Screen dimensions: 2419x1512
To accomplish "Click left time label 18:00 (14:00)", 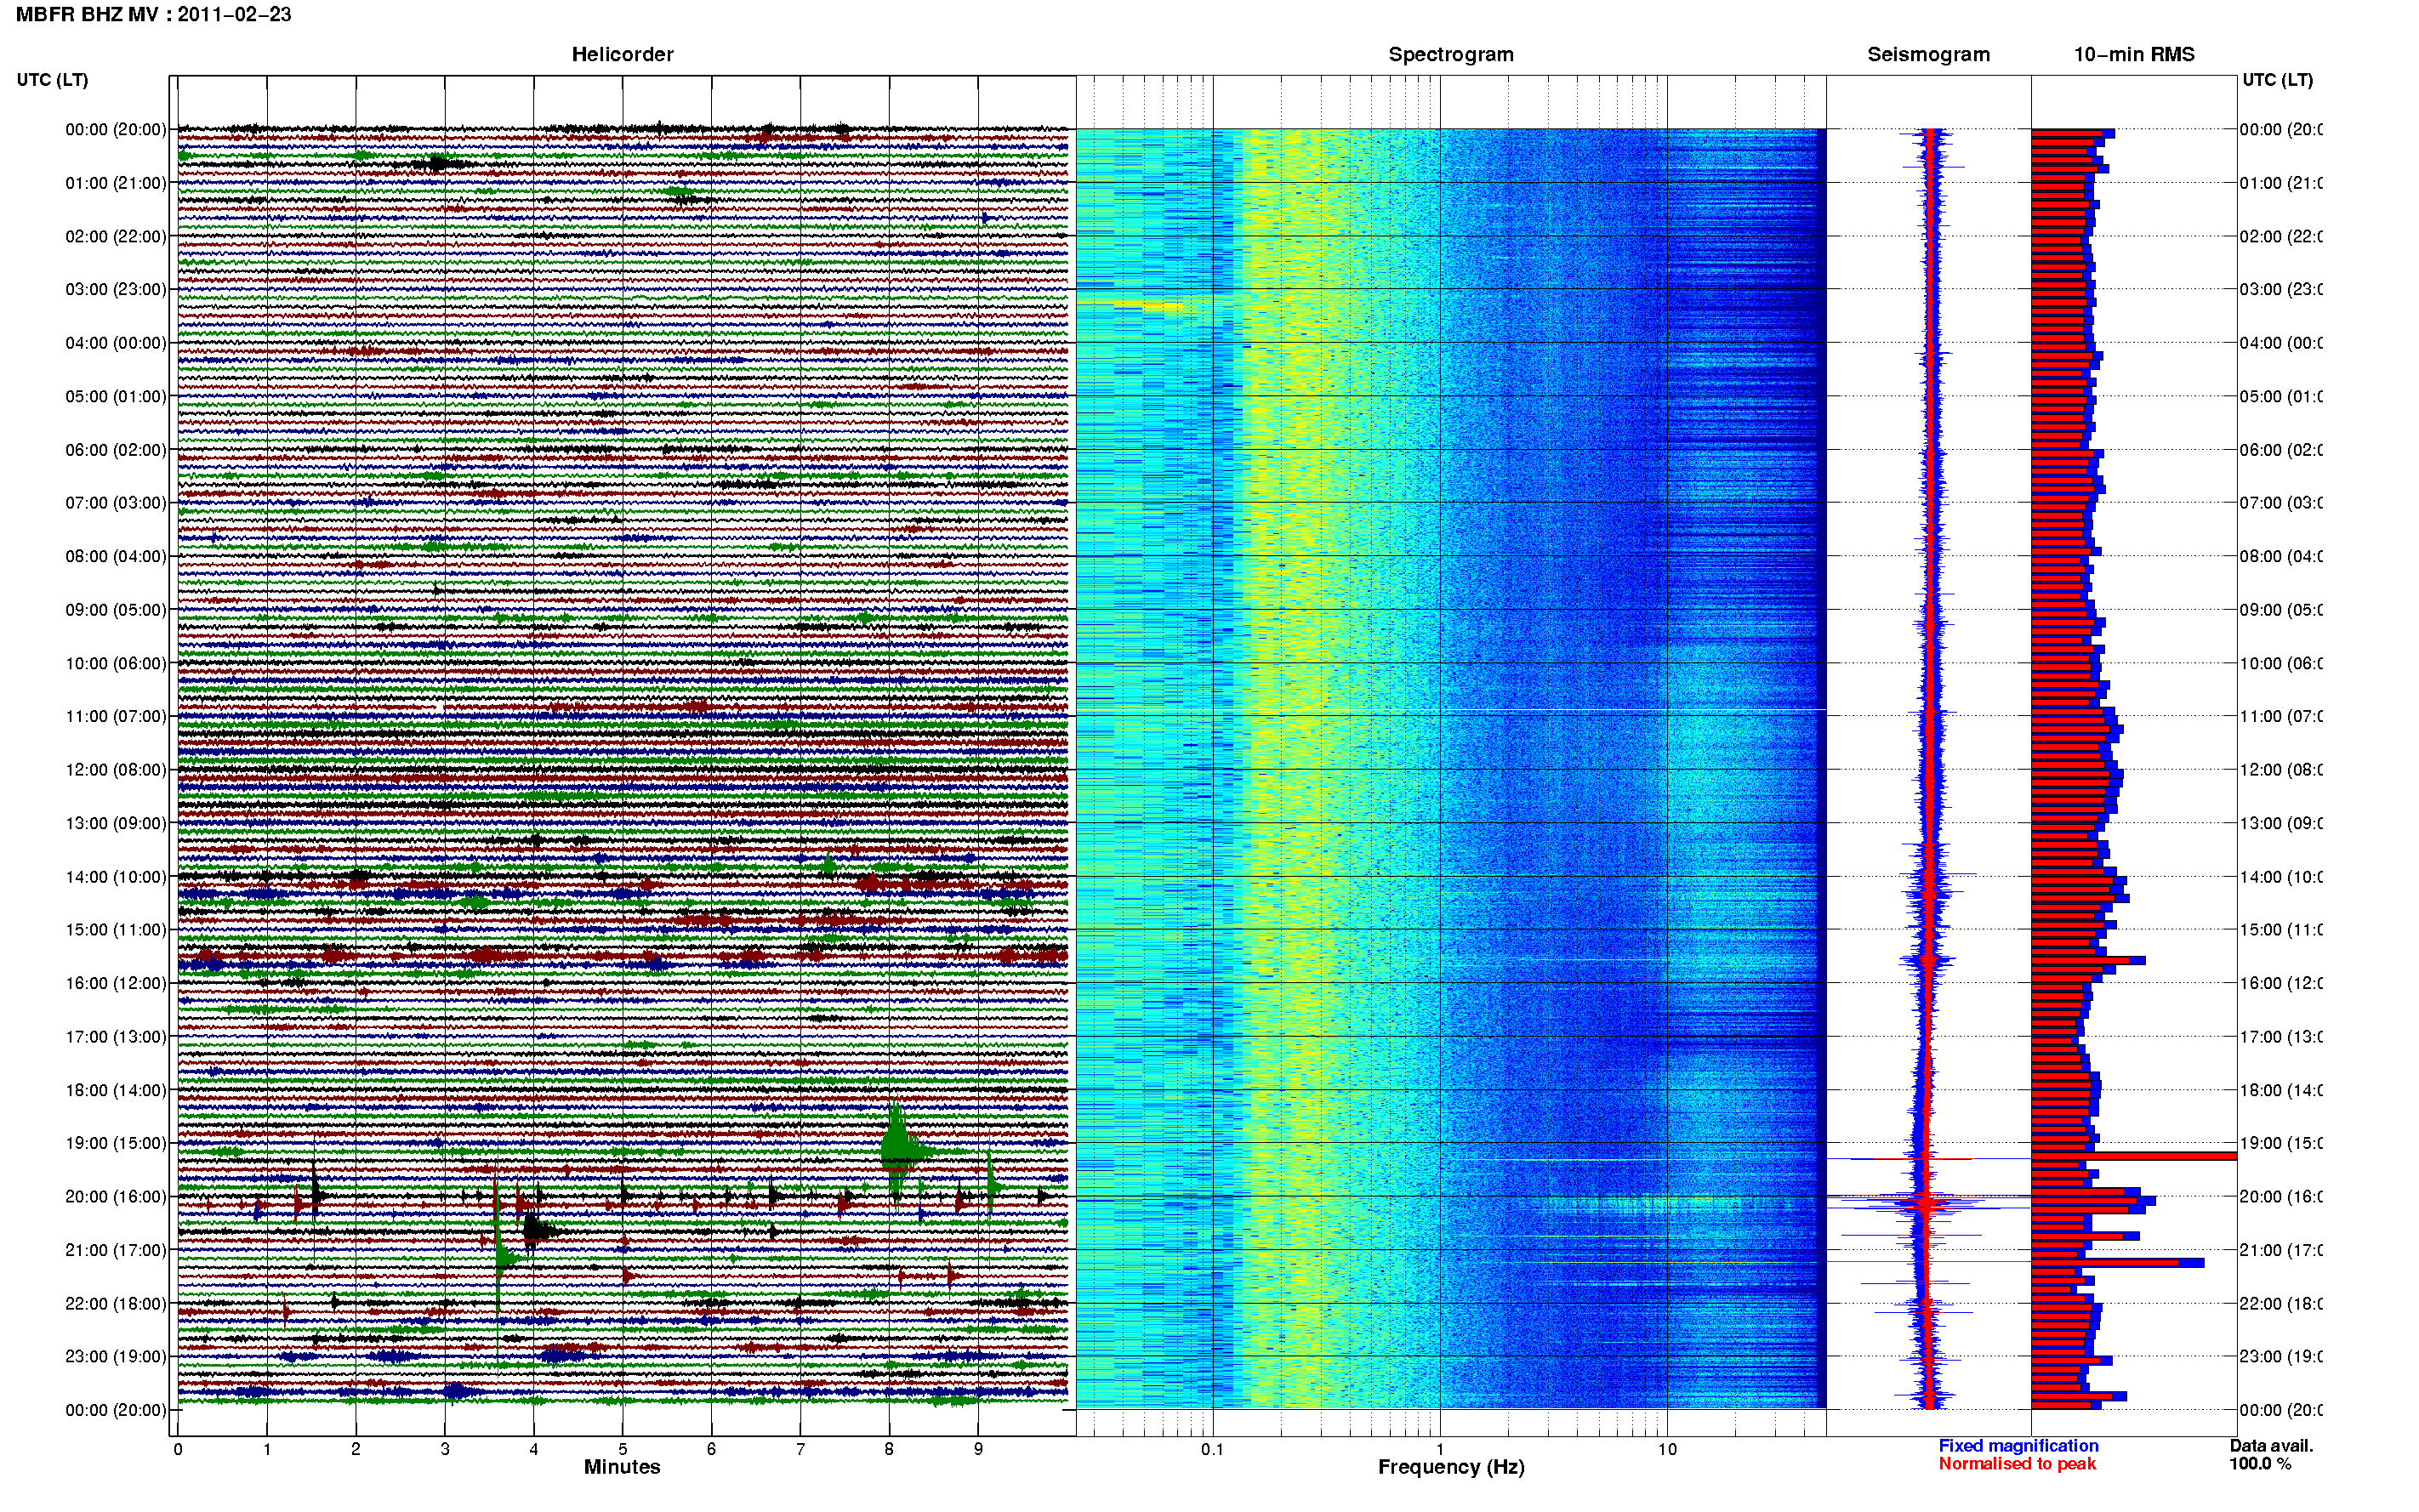I will (116, 1090).
